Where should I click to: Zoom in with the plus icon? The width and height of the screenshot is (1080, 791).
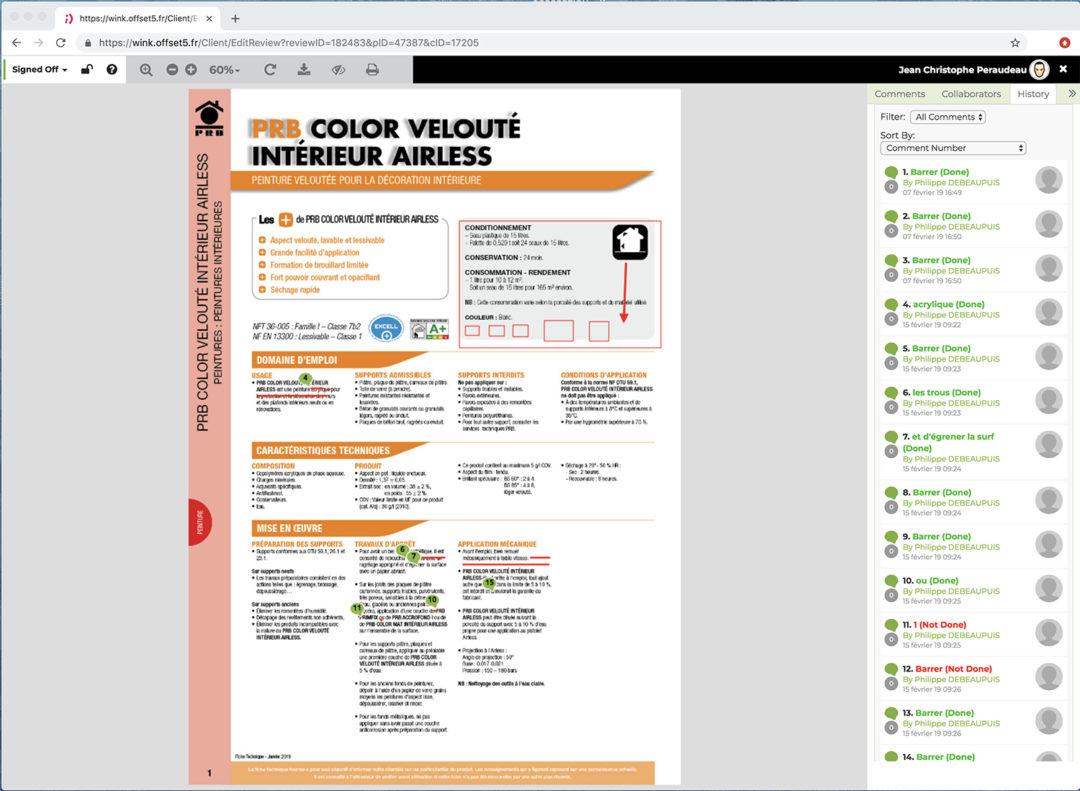[x=191, y=70]
